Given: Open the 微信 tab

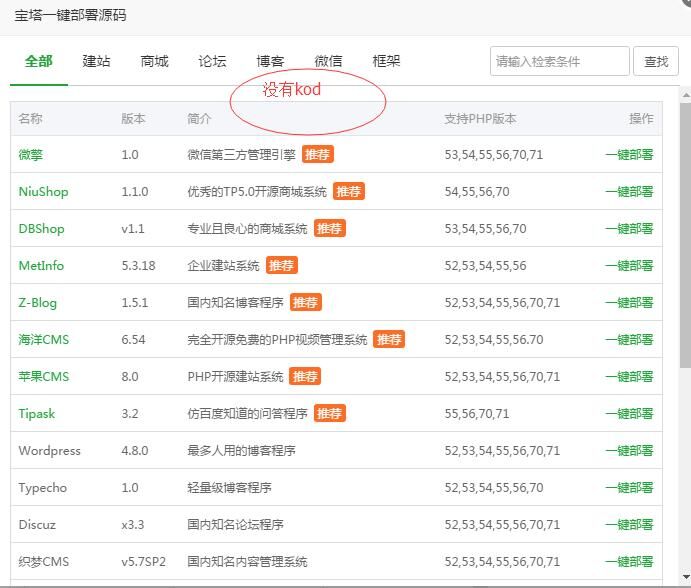Looking at the screenshot, I should point(328,61).
